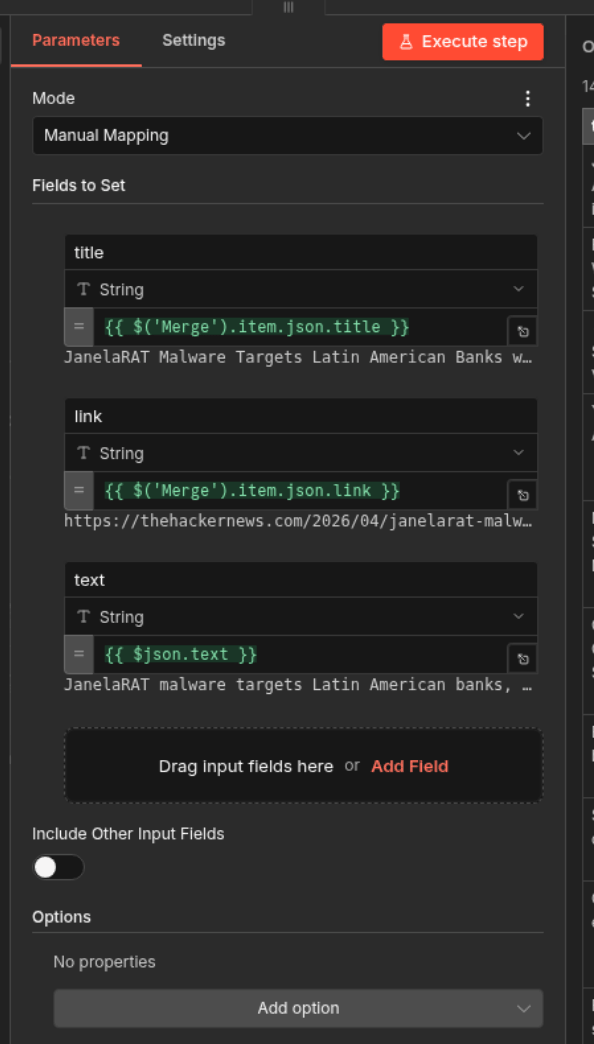Click the Add Field link
The width and height of the screenshot is (594, 1044).
(x=410, y=766)
